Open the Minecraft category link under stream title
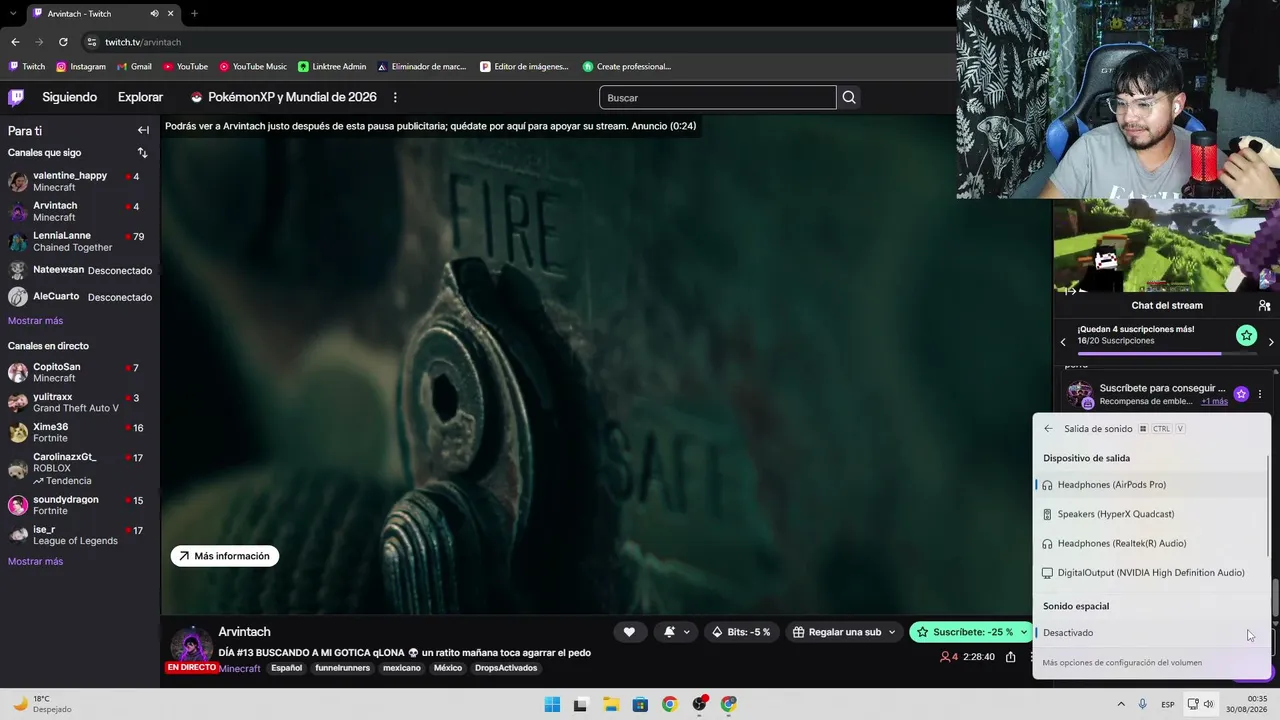Viewport: 1280px width, 720px height. click(240, 669)
